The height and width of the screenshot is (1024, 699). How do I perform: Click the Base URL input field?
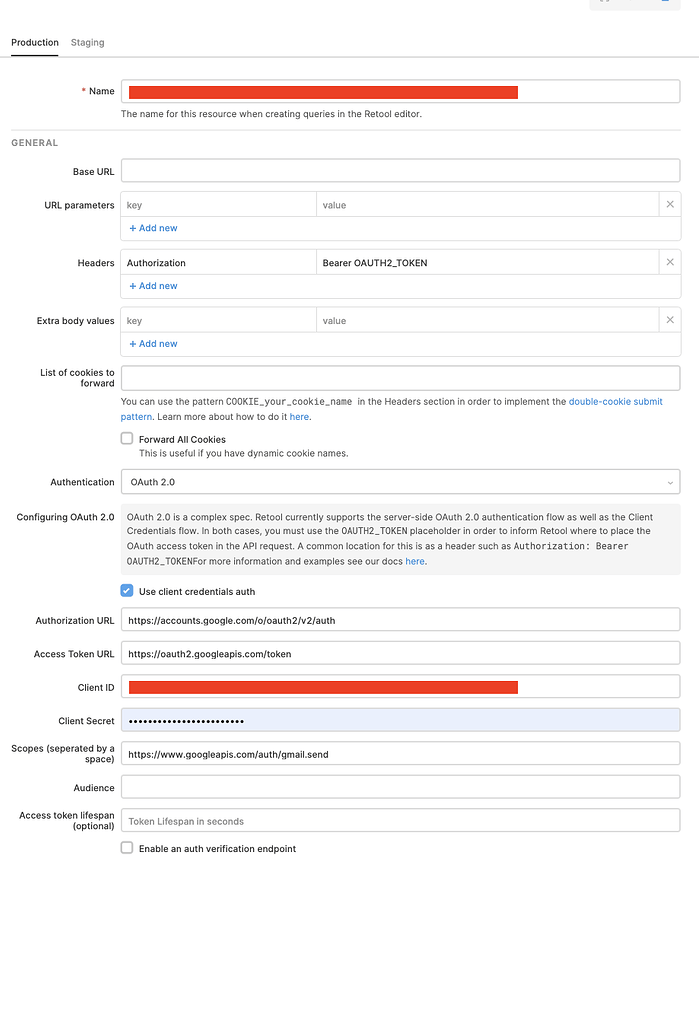(x=400, y=170)
